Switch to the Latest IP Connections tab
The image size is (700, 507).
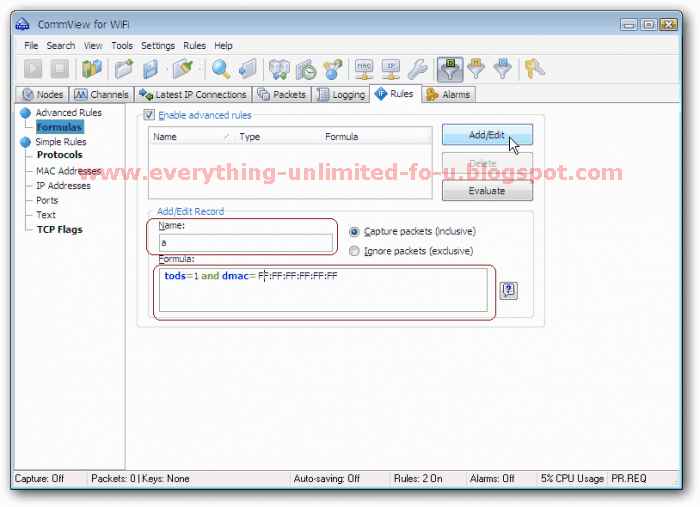click(x=193, y=95)
